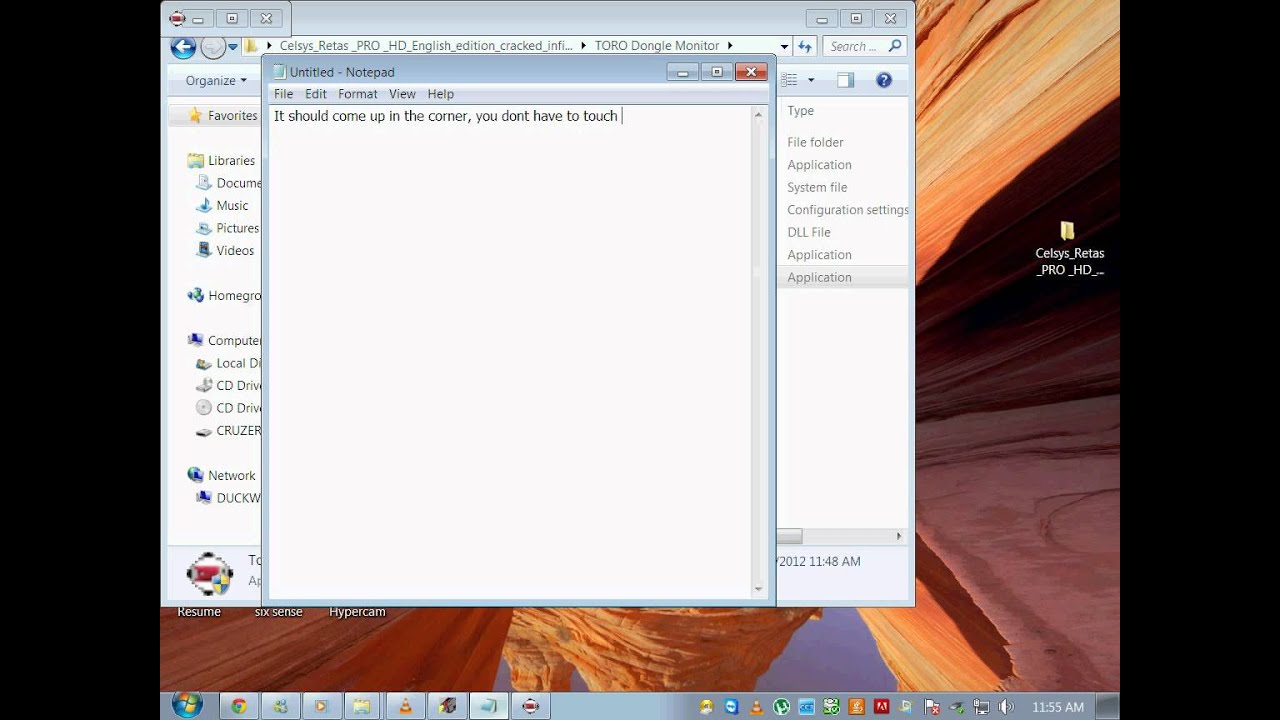Open the File Explorer taskbar button
Screen dimensions: 1280x720
361,706
